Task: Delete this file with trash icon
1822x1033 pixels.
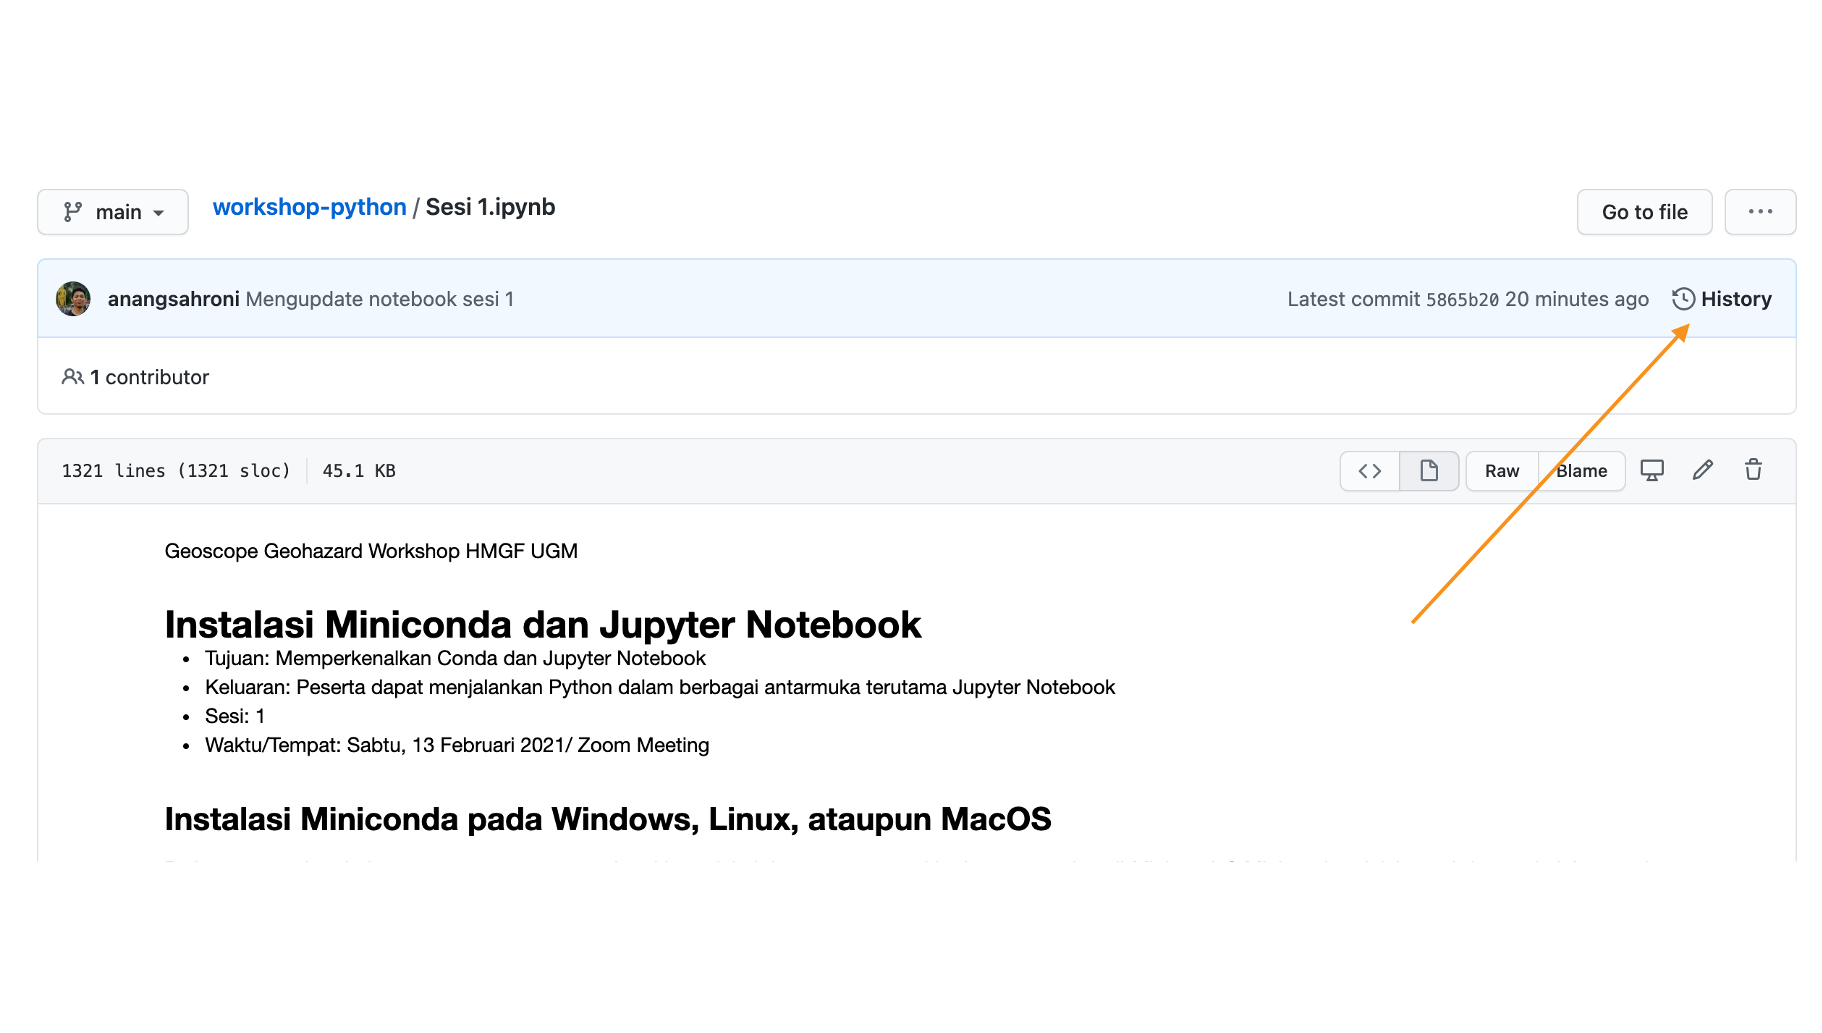Action: [x=1754, y=470]
